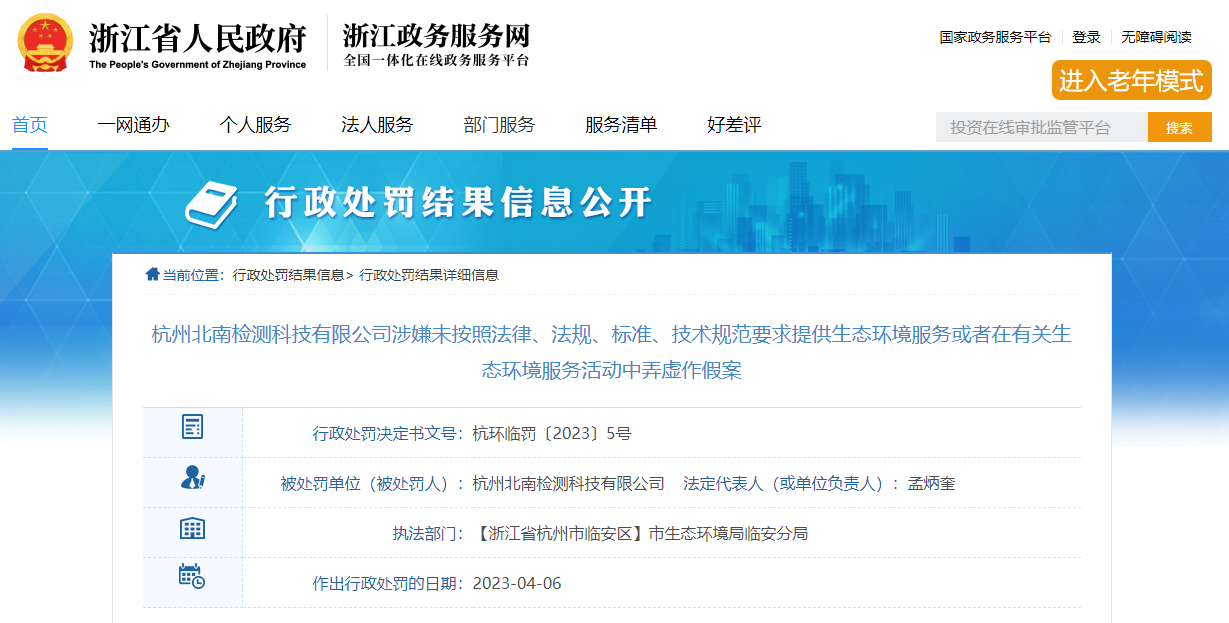The height and width of the screenshot is (623, 1229).
Task: Focus the search input field
Action: point(1041,128)
